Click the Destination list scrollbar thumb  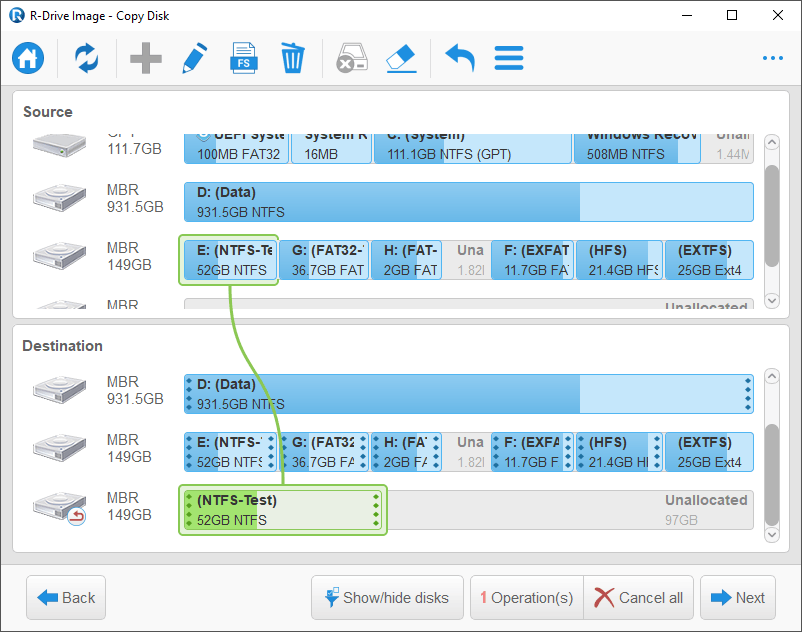click(772, 475)
